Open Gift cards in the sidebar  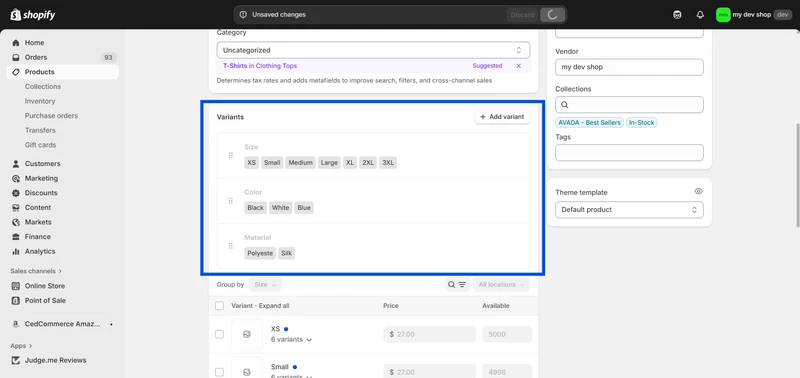point(40,145)
